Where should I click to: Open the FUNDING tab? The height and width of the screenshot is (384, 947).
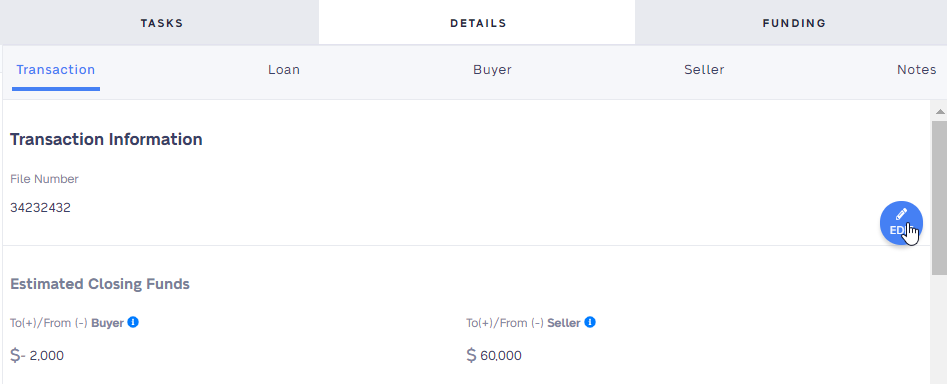(794, 24)
